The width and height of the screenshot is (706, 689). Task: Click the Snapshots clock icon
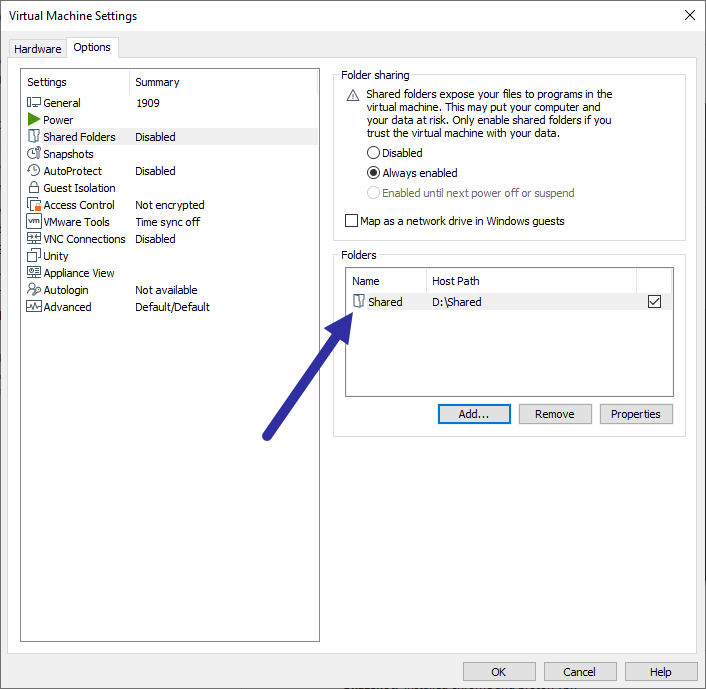[34, 153]
